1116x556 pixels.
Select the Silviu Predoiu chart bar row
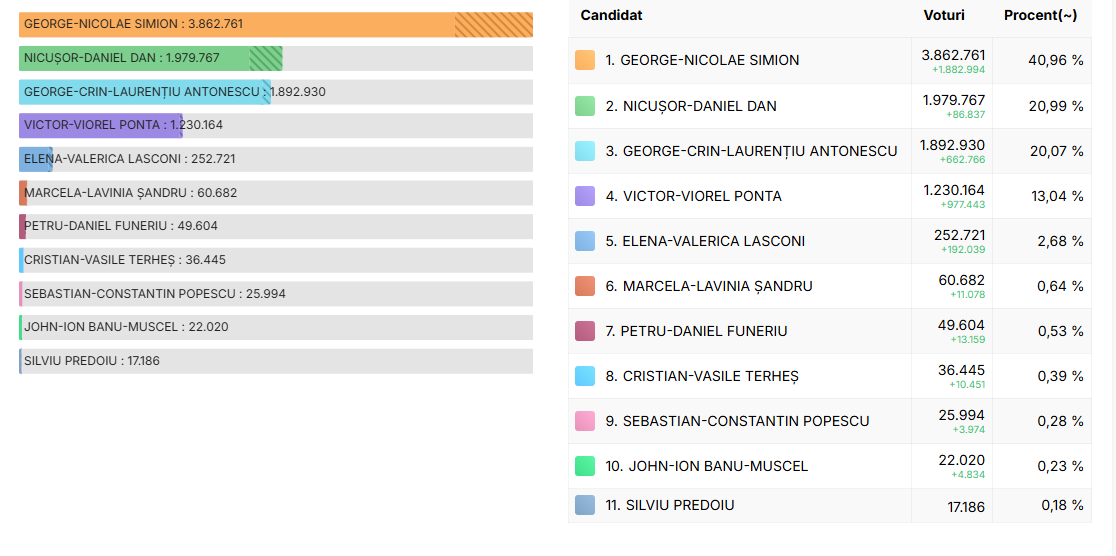click(276, 361)
